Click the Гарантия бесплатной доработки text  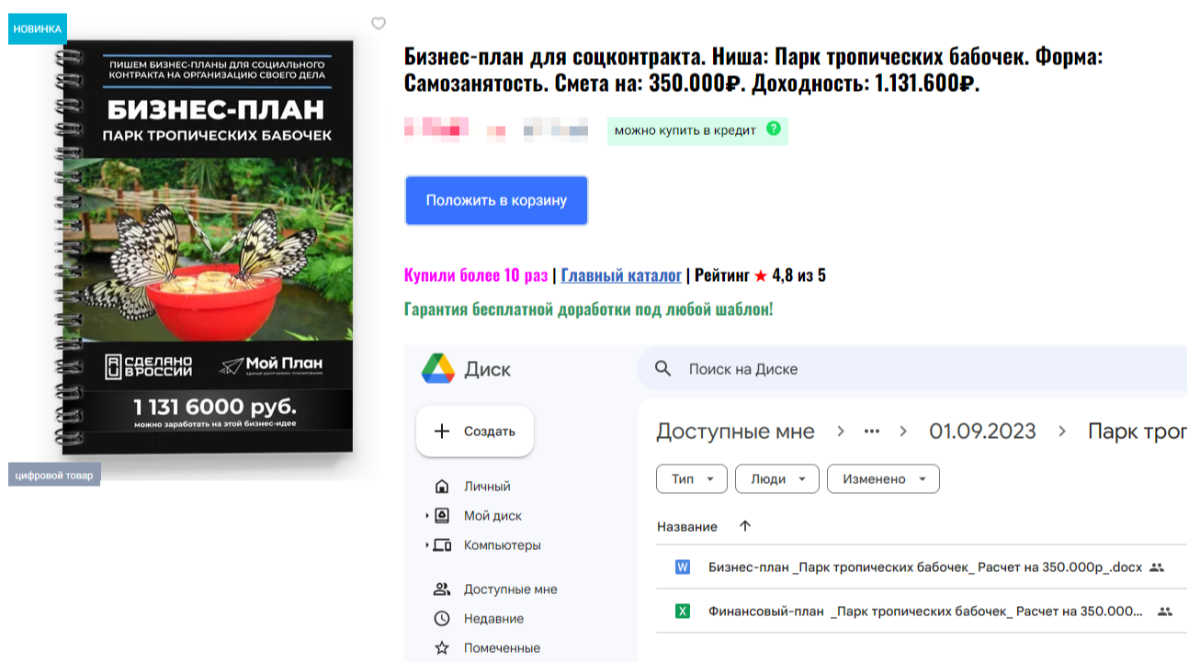(588, 309)
